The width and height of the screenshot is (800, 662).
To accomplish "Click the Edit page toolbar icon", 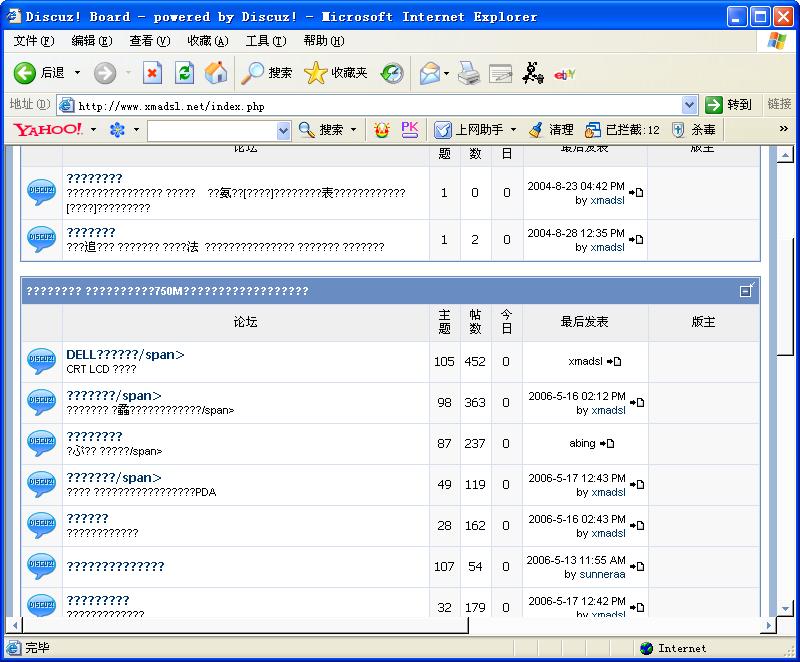I will 501,73.
